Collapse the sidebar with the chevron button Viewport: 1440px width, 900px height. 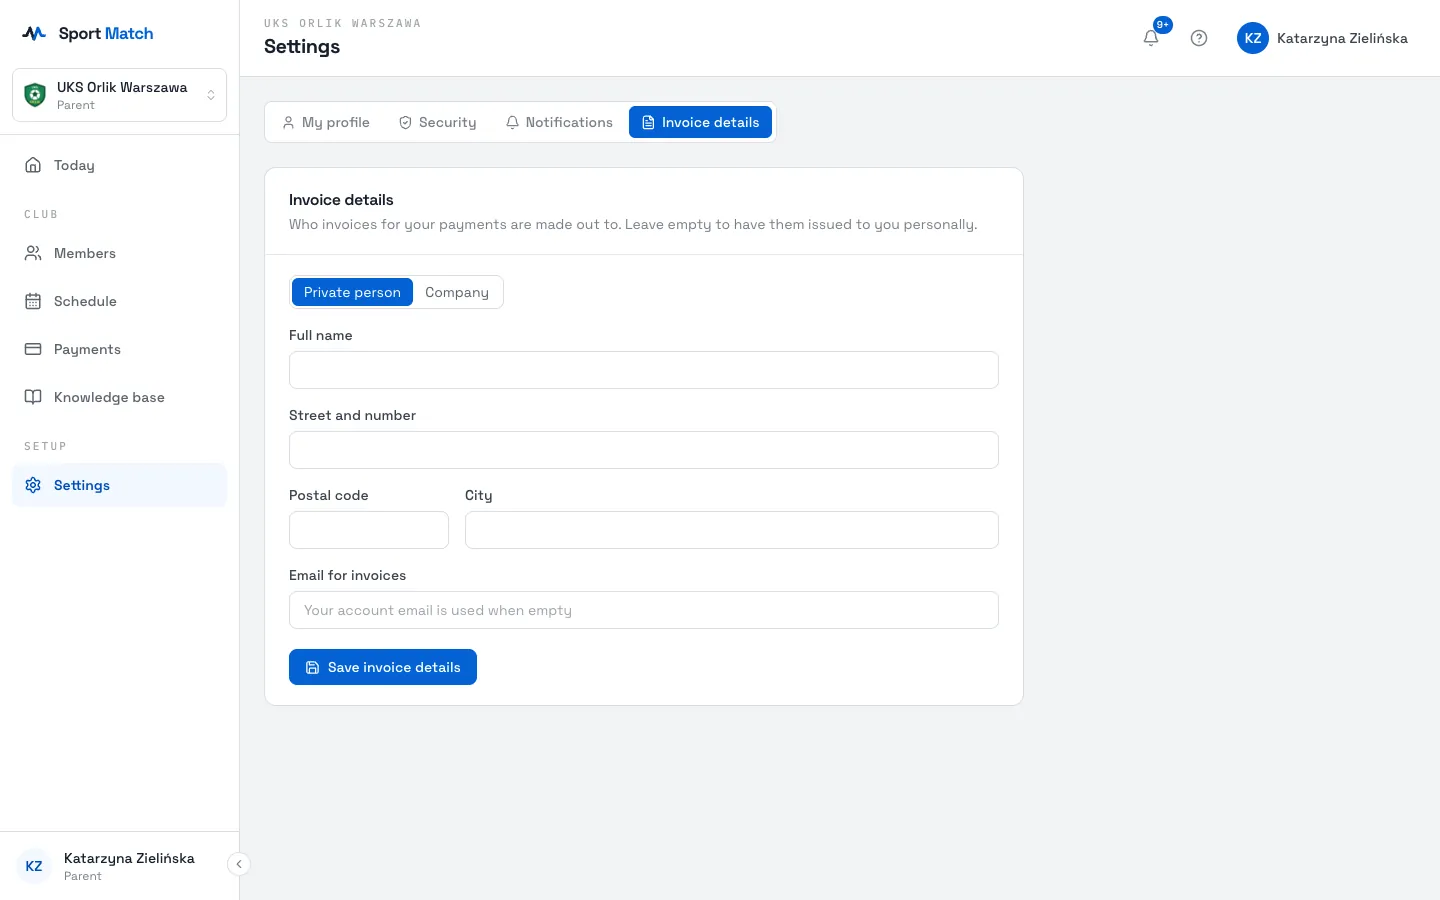point(239,864)
